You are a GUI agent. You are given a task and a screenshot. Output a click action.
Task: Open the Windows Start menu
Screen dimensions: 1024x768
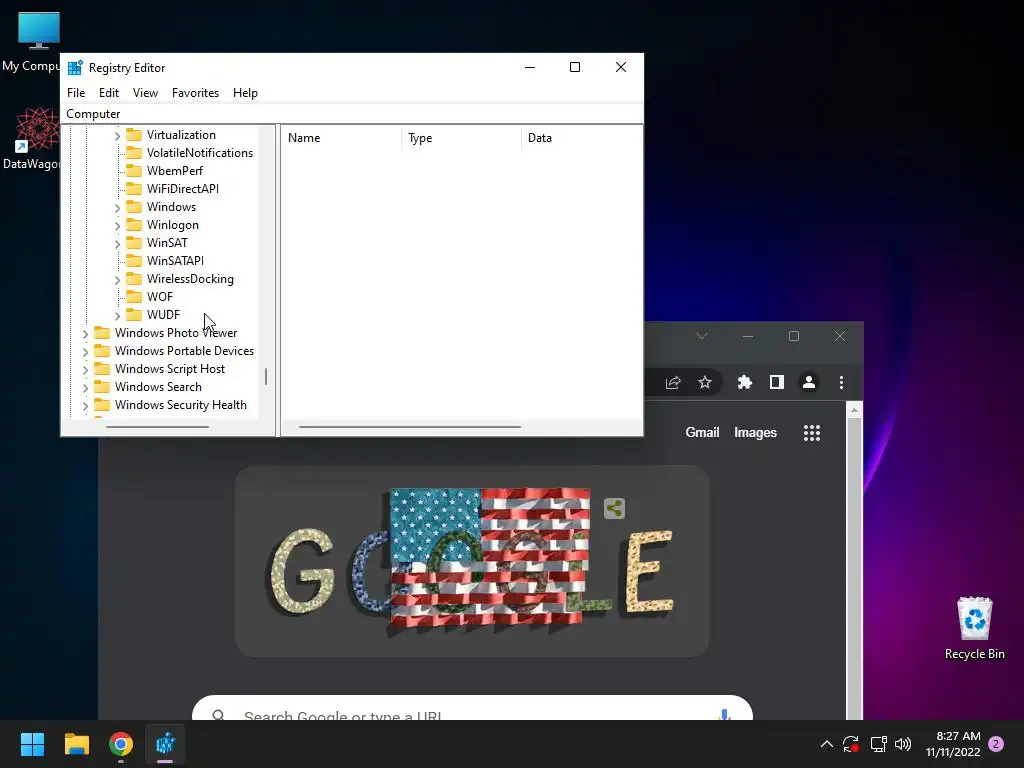pyautogui.click(x=32, y=744)
